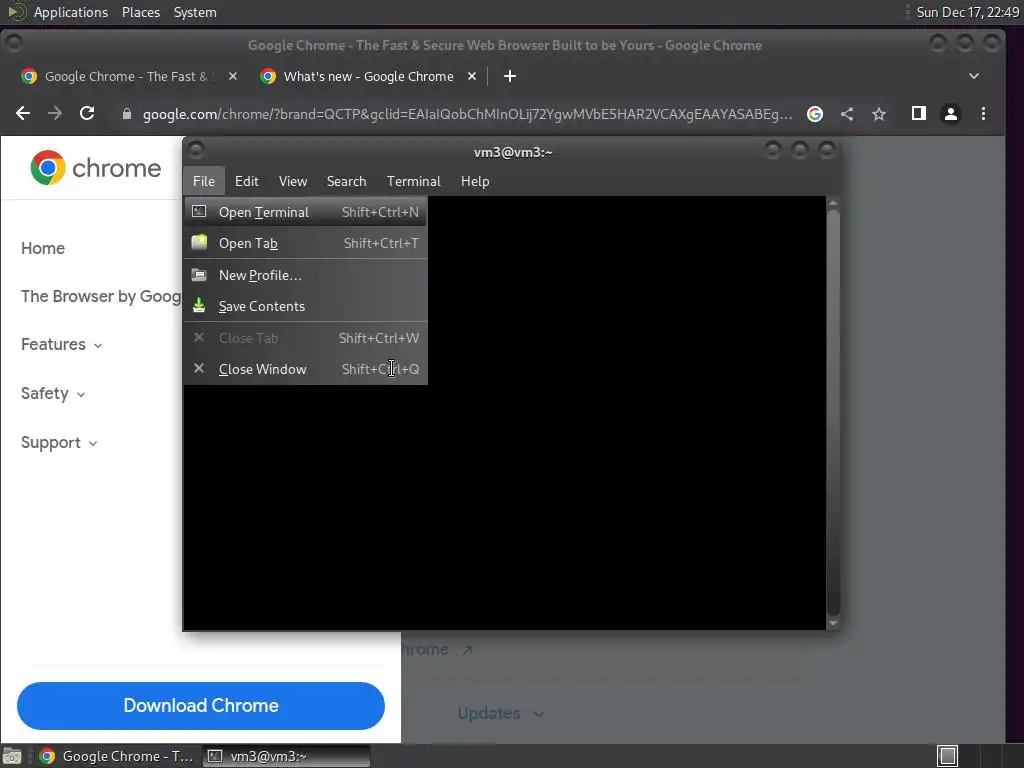Viewport: 1024px width, 768px height.
Task: Switch to 'What's new - Google Chrome' tab
Action: (x=368, y=76)
